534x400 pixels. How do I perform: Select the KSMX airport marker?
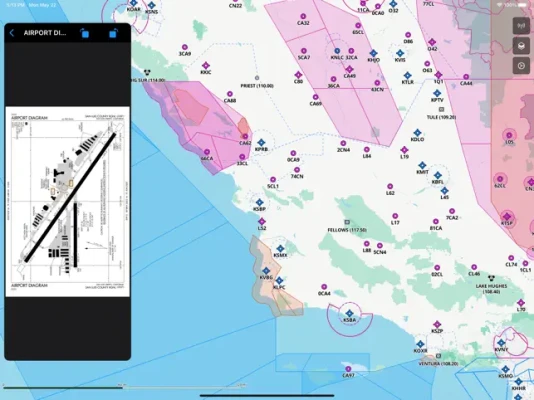[x=280, y=249]
